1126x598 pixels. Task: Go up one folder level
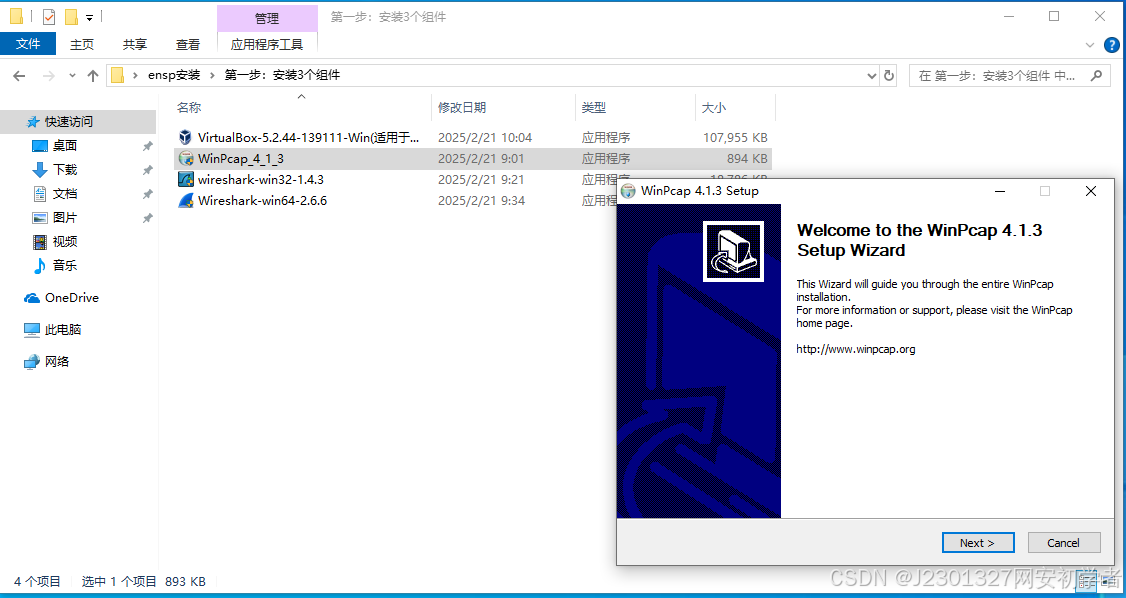93,75
